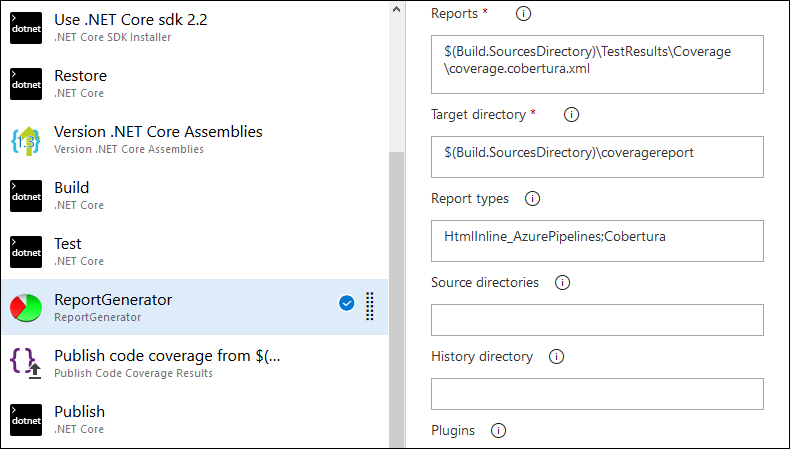790x449 pixels.
Task: Click the empty History directory field
Action: [x=597, y=394]
